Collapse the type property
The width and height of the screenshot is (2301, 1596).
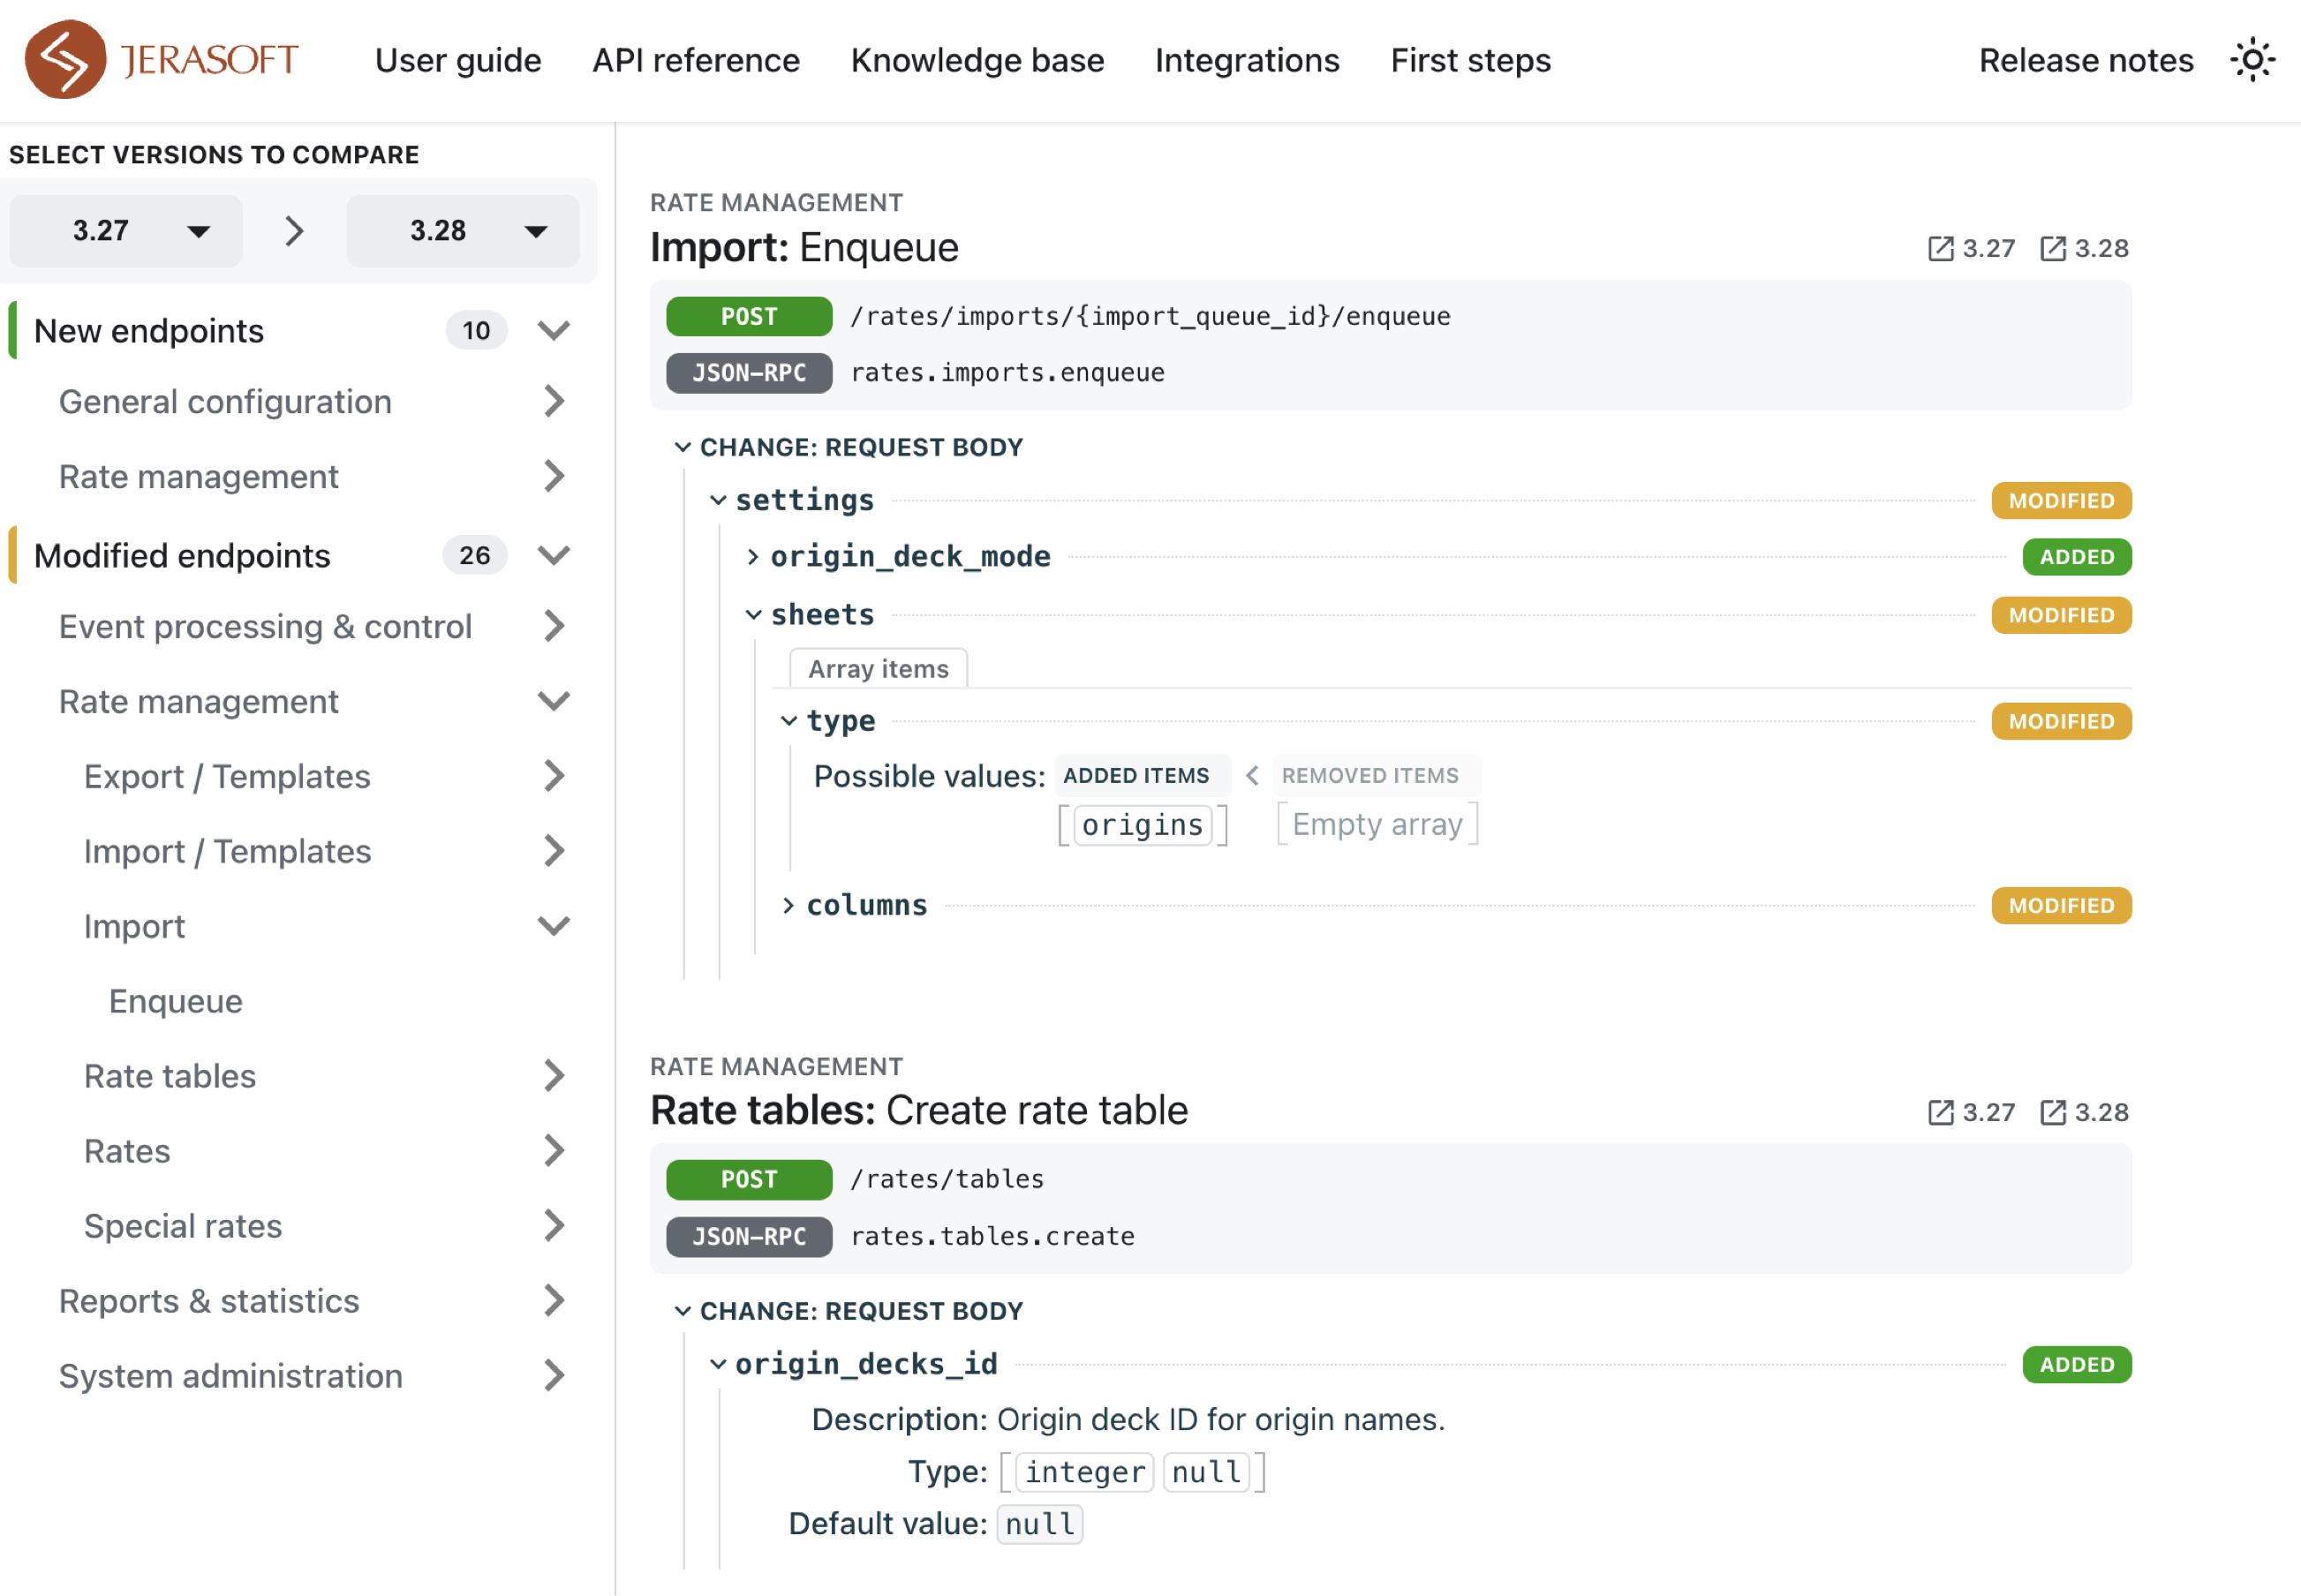(789, 721)
